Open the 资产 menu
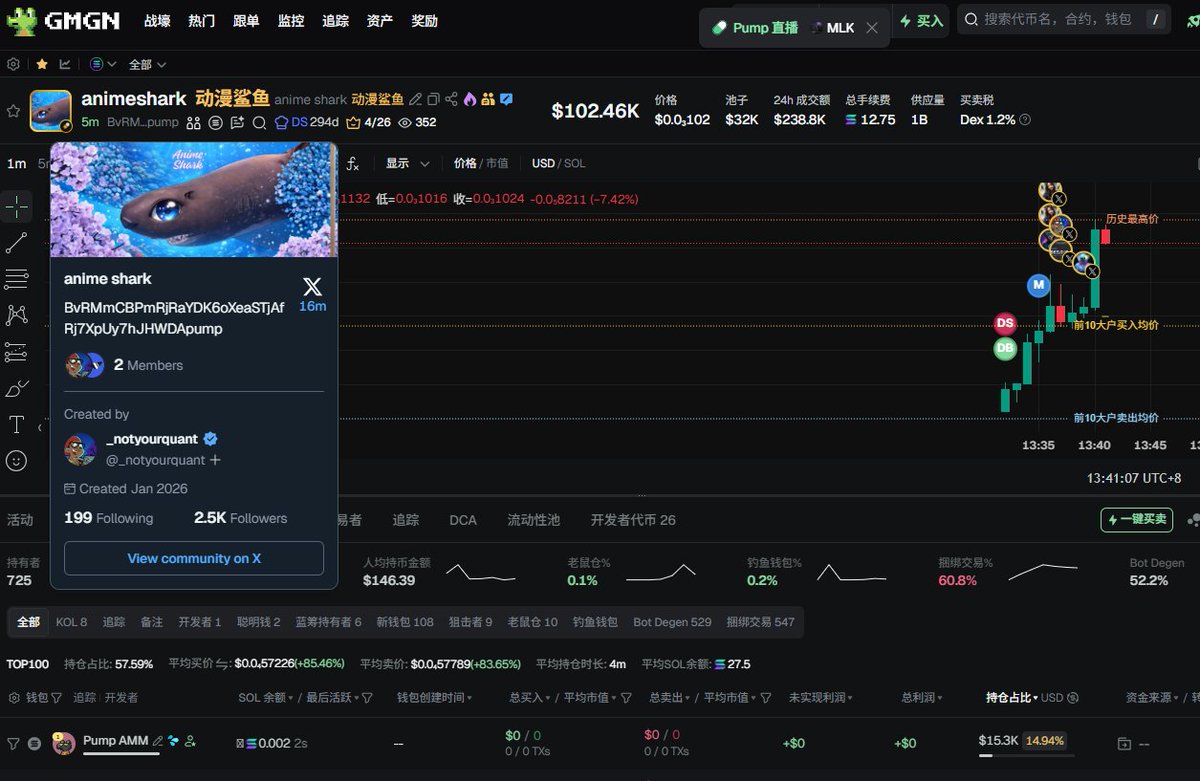Viewport: 1200px width, 781px height. click(x=380, y=20)
